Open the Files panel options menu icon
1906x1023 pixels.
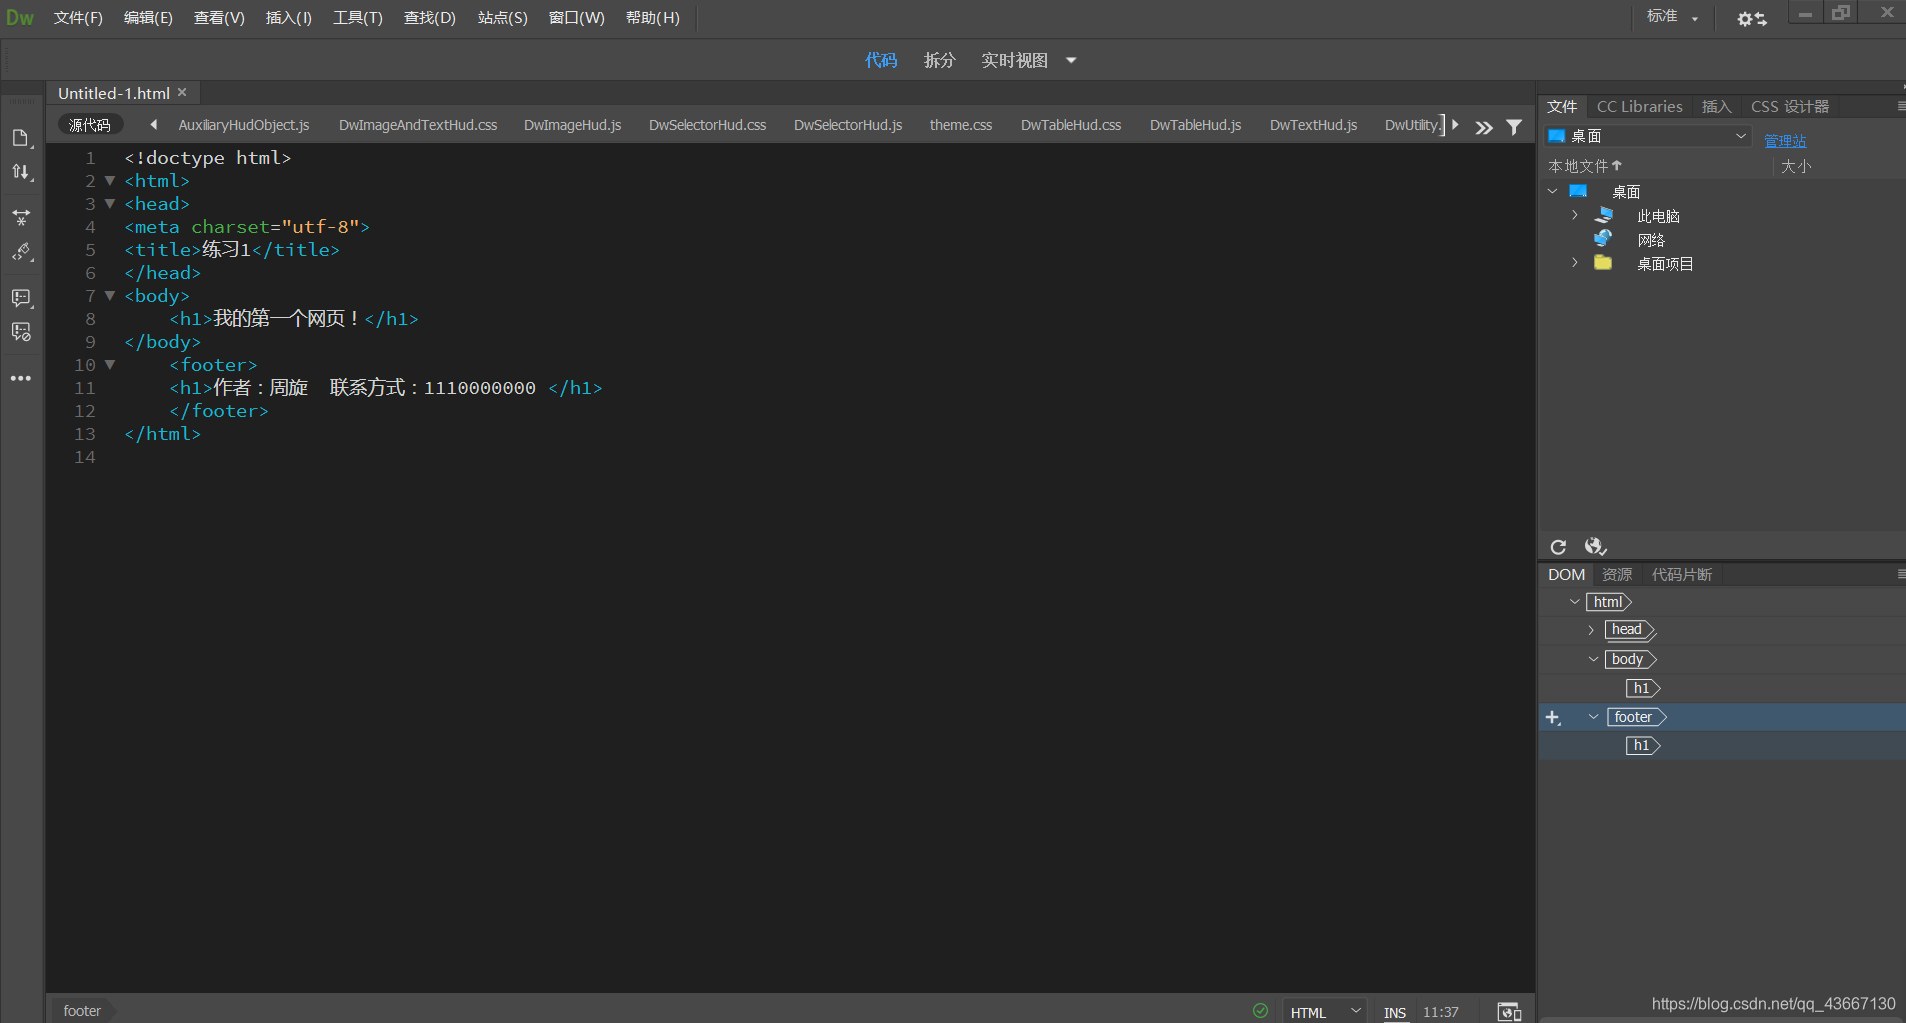[1900, 106]
